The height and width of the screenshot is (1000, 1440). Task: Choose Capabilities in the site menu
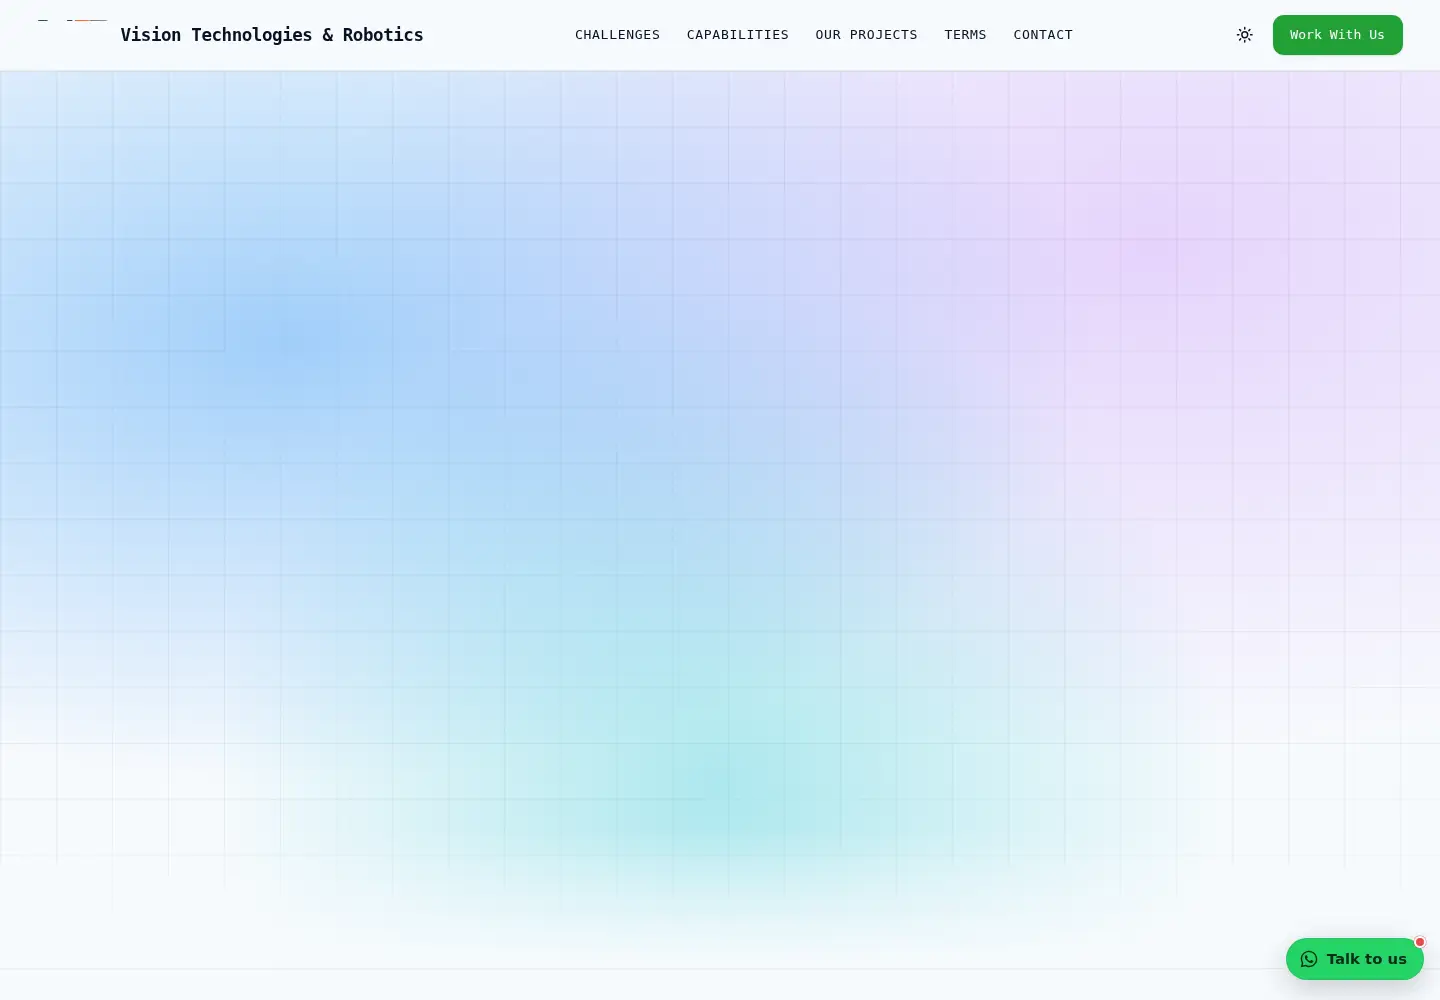[x=737, y=35]
